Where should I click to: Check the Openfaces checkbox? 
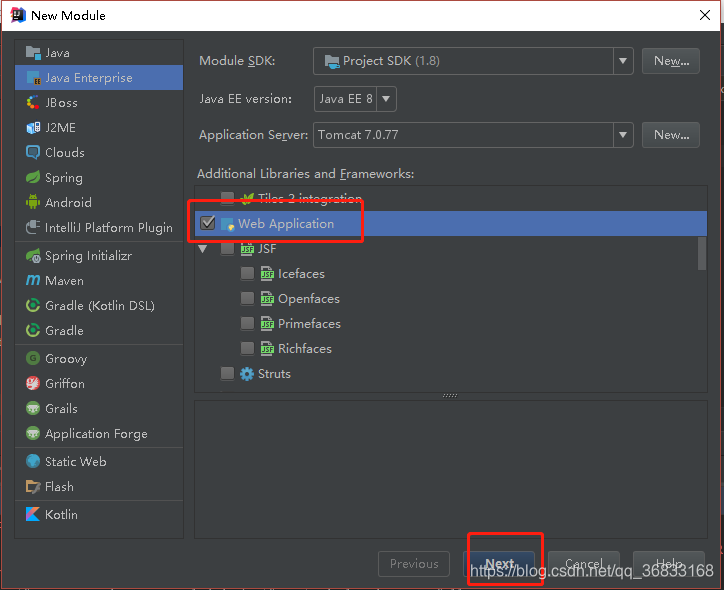click(x=247, y=299)
